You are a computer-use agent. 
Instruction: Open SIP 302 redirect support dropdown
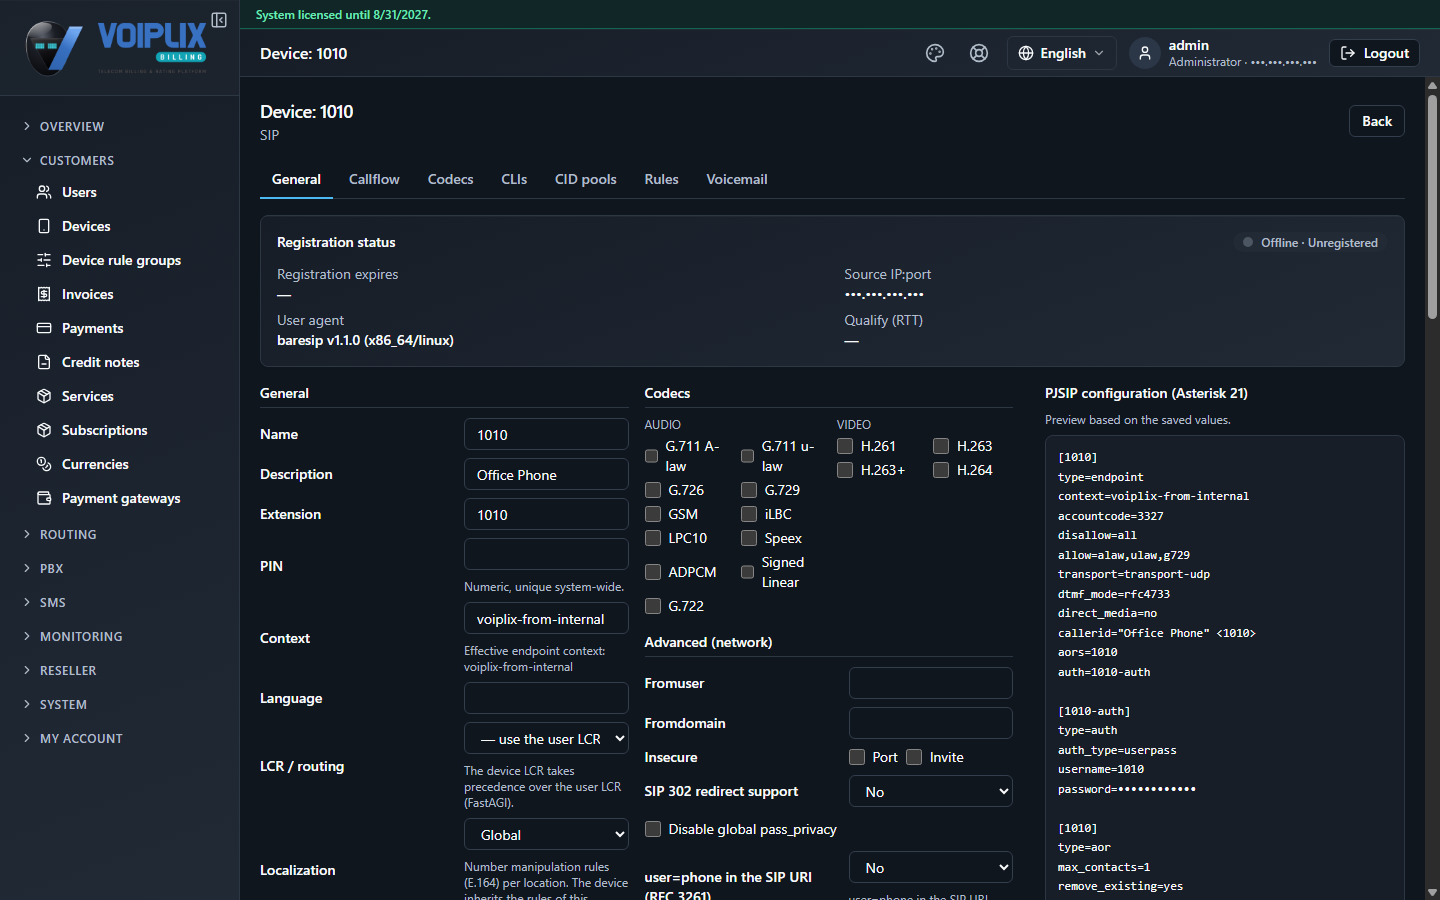pos(931,791)
